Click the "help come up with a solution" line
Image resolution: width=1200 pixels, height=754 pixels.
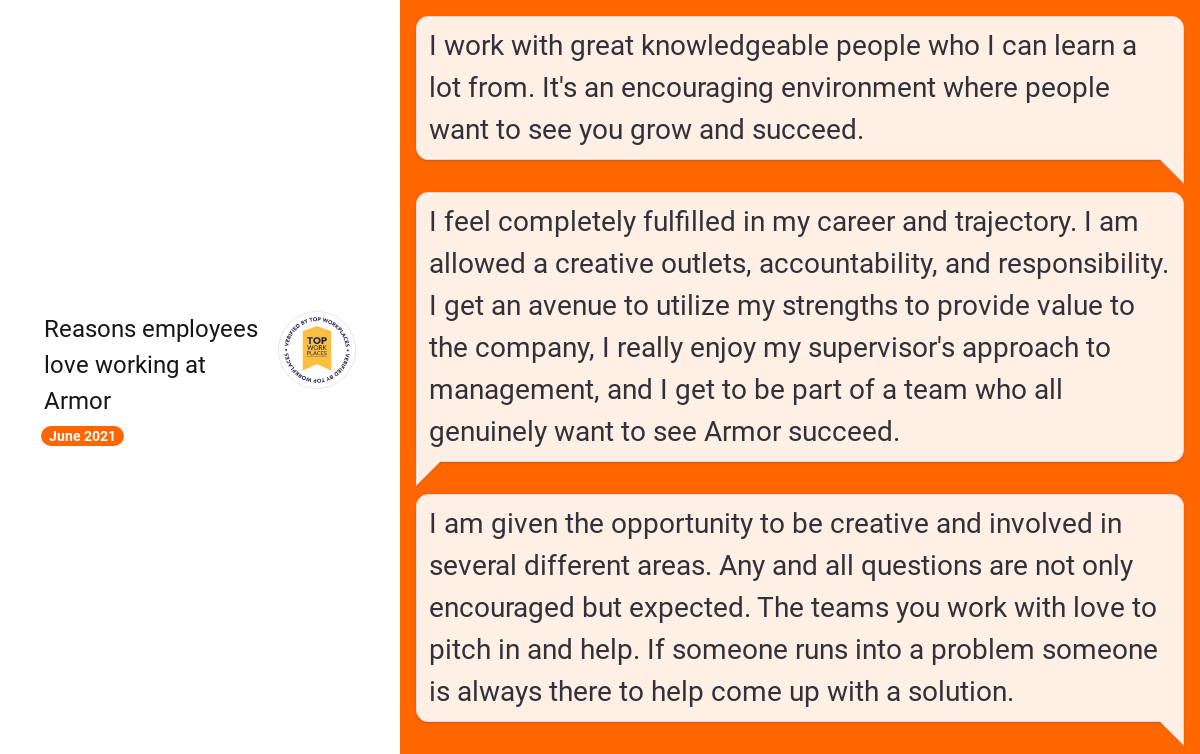pyautogui.click(x=721, y=692)
